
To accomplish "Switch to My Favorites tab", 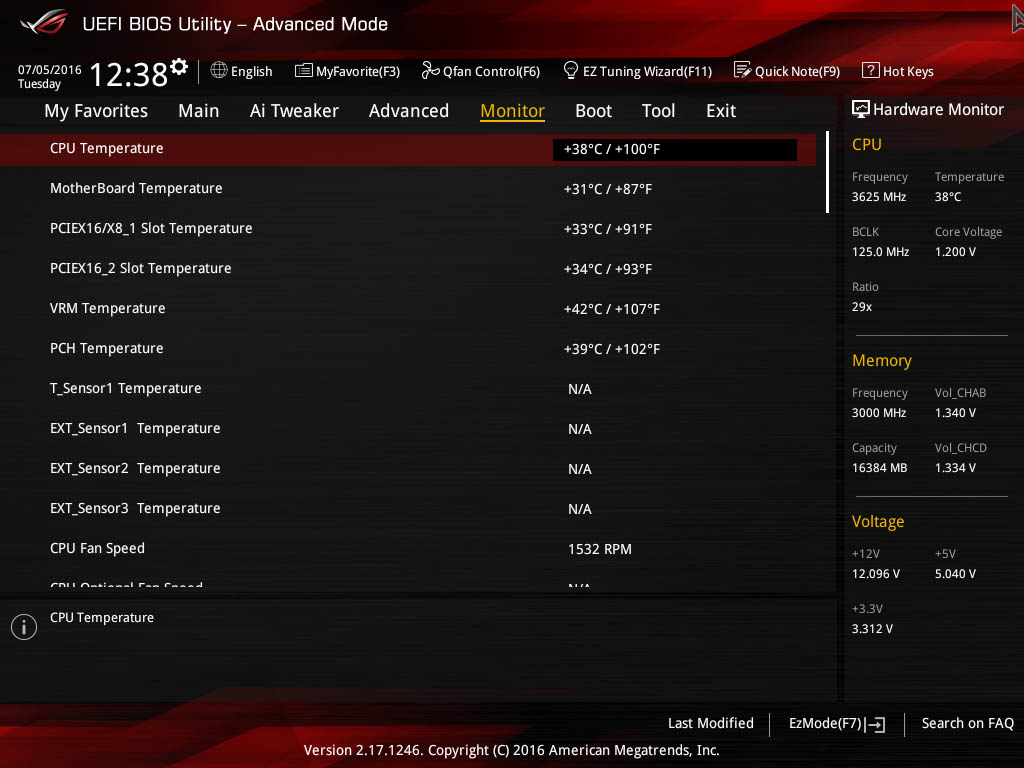I will click(x=96, y=111).
